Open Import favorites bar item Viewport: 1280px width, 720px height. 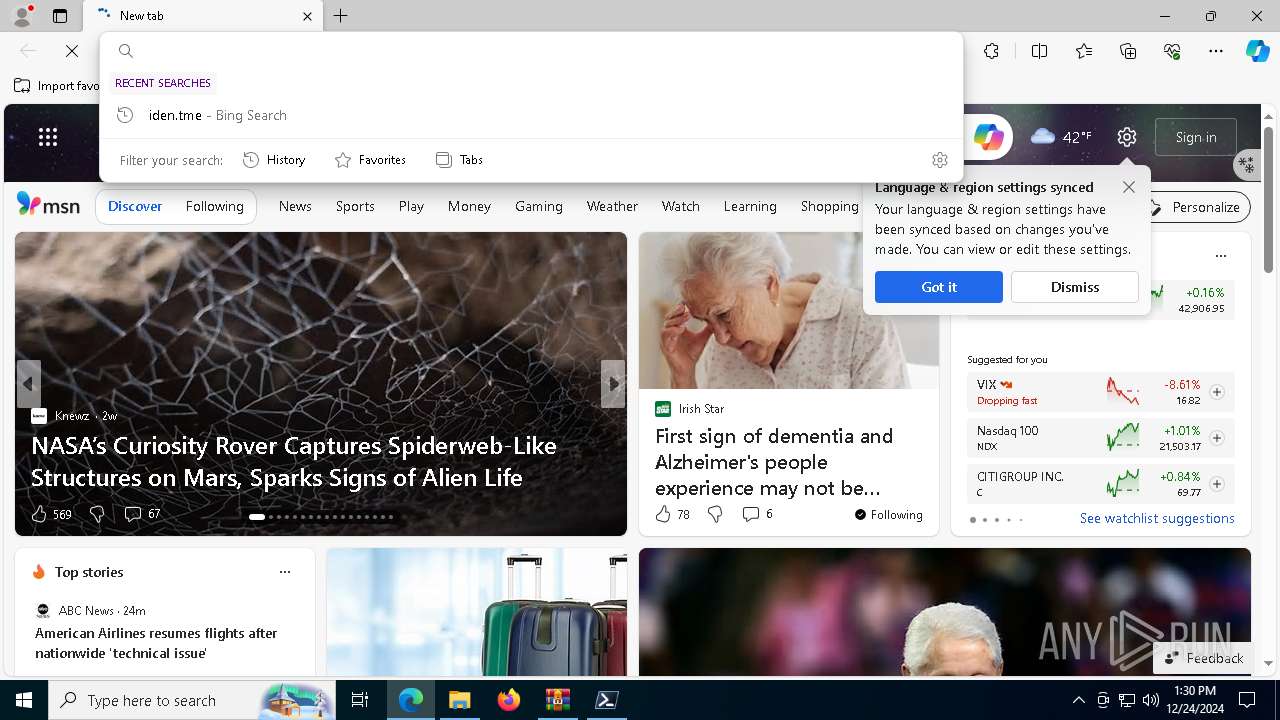[57, 86]
